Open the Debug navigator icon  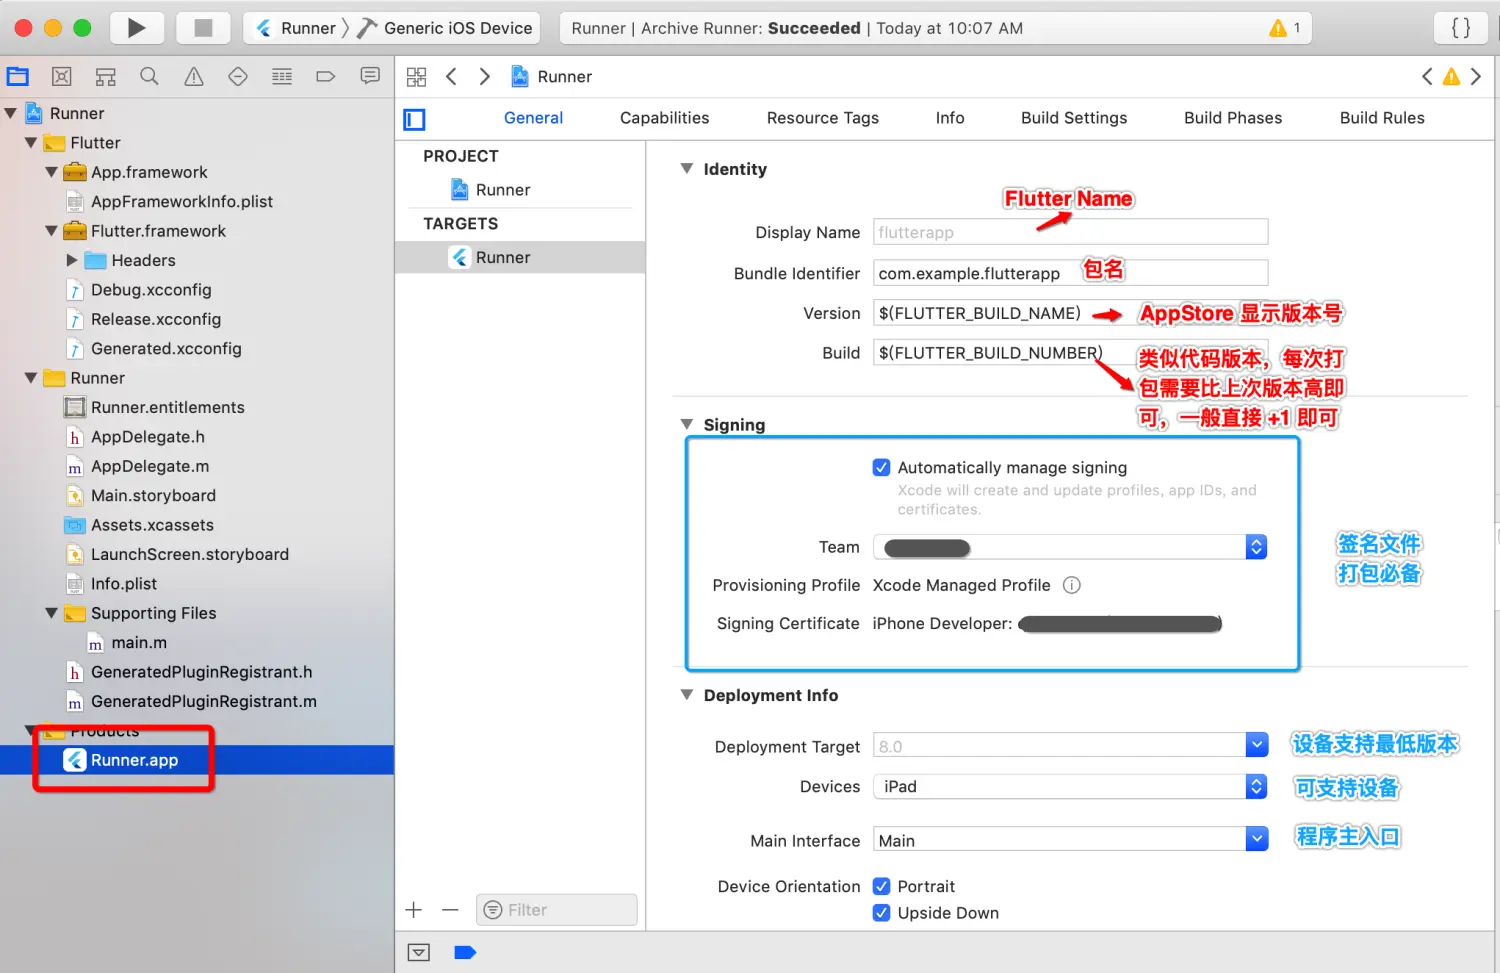[282, 76]
